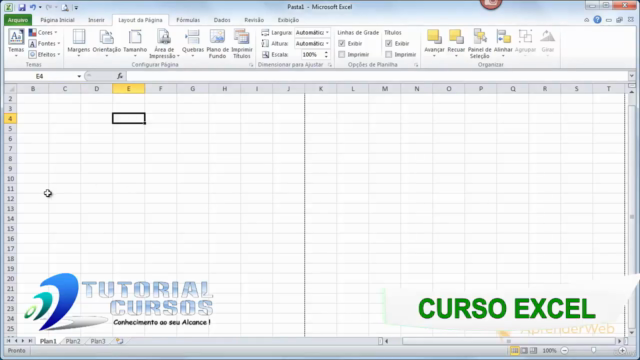Screen dimensions: 640x360
Task: Open Área de Impressão print area menu
Action: click(x=164, y=44)
